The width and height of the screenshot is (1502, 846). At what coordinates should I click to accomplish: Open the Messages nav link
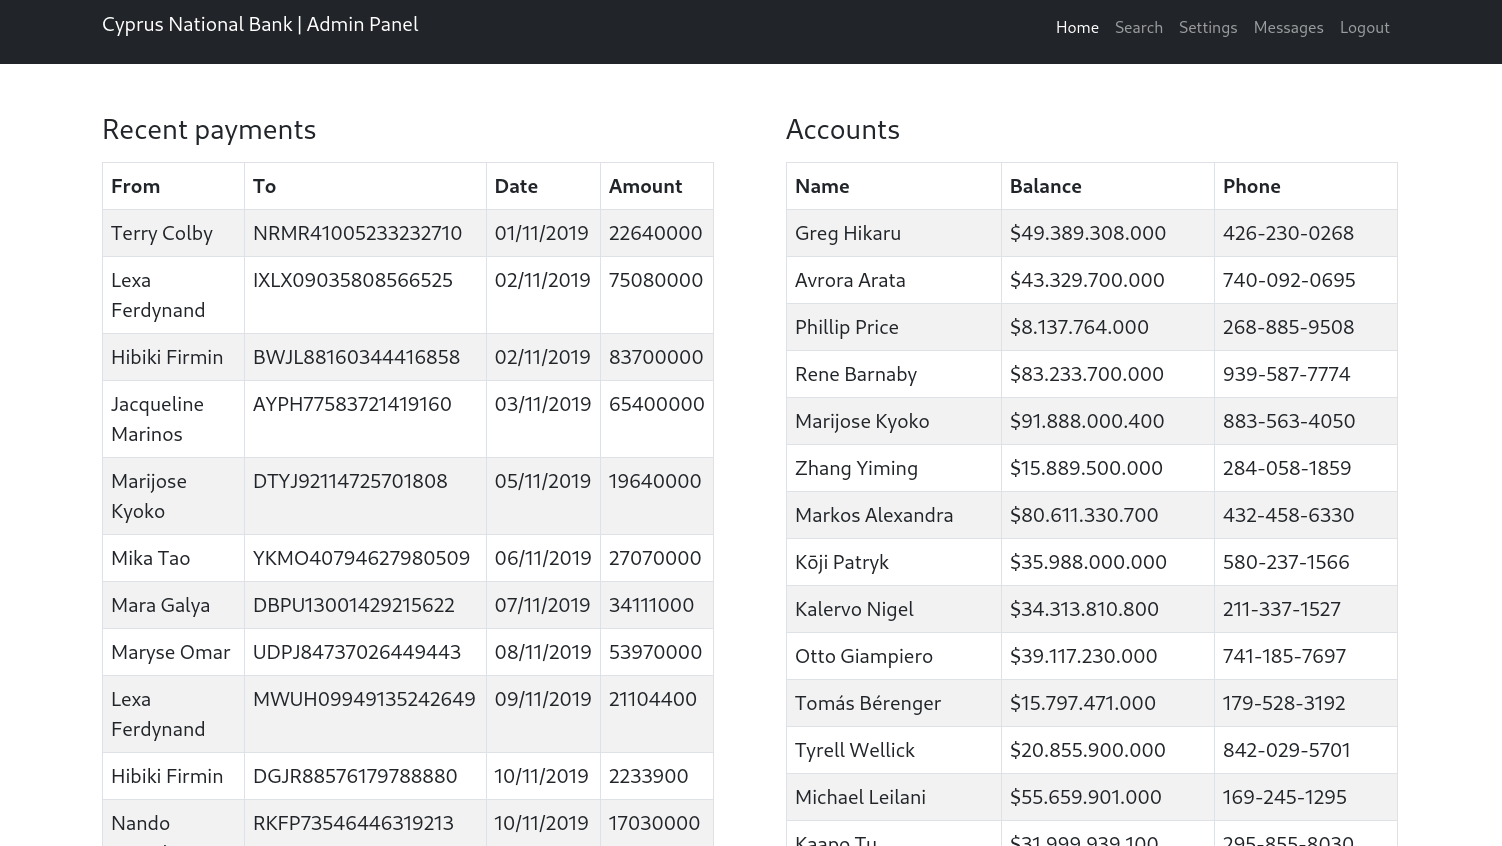tap(1288, 27)
